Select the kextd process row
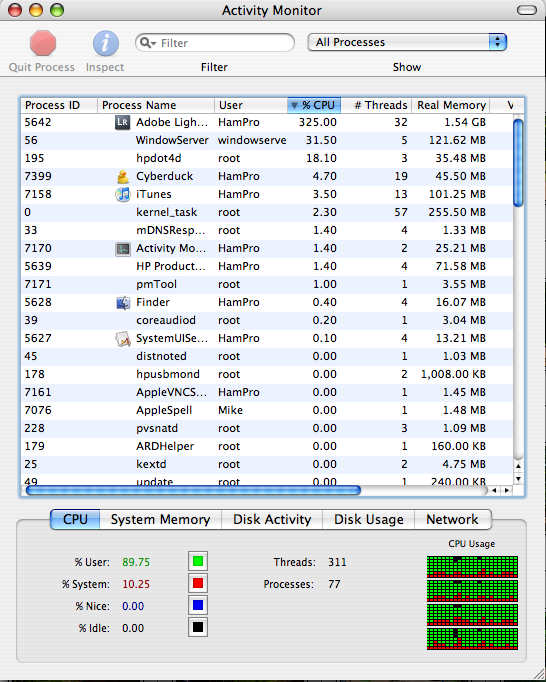 pyautogui.click(x=267, y=465)
